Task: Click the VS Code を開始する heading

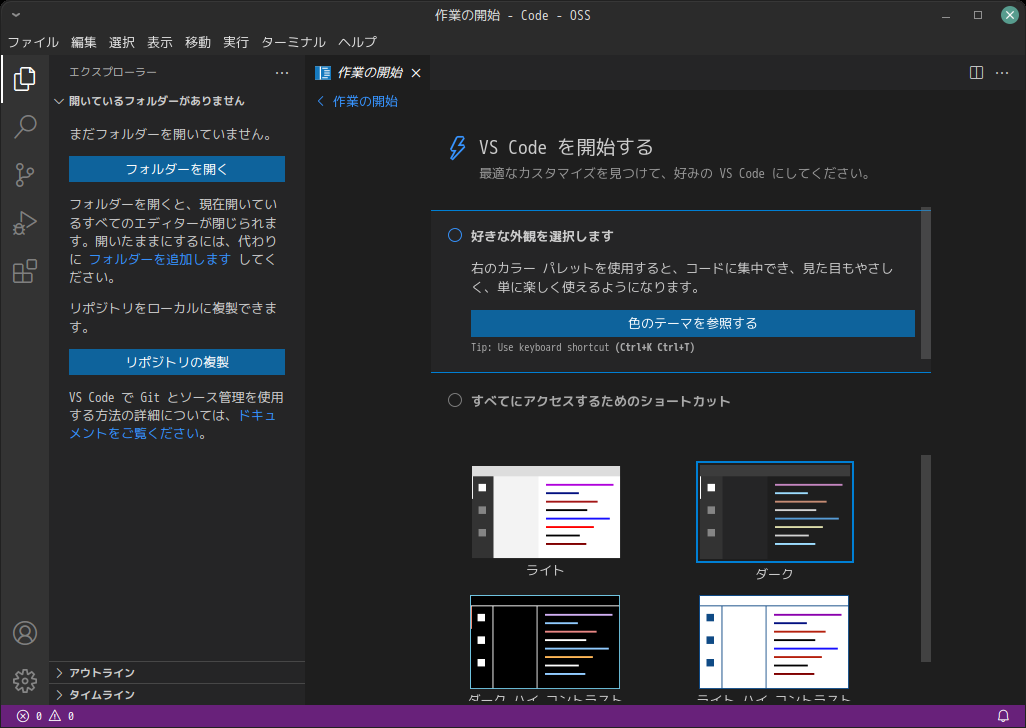Action: [566, 147]
